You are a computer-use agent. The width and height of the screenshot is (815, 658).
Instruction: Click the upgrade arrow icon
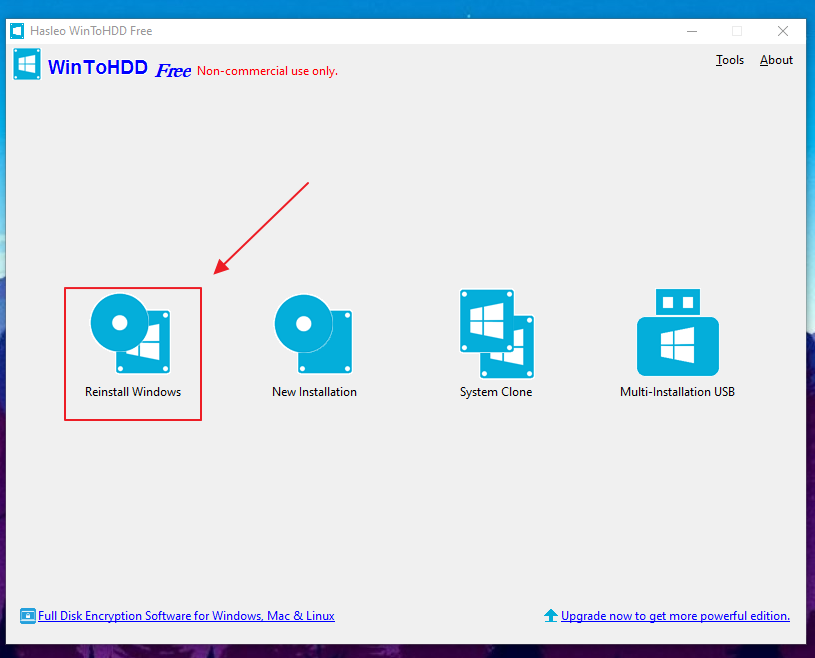(x=550, y=616)
